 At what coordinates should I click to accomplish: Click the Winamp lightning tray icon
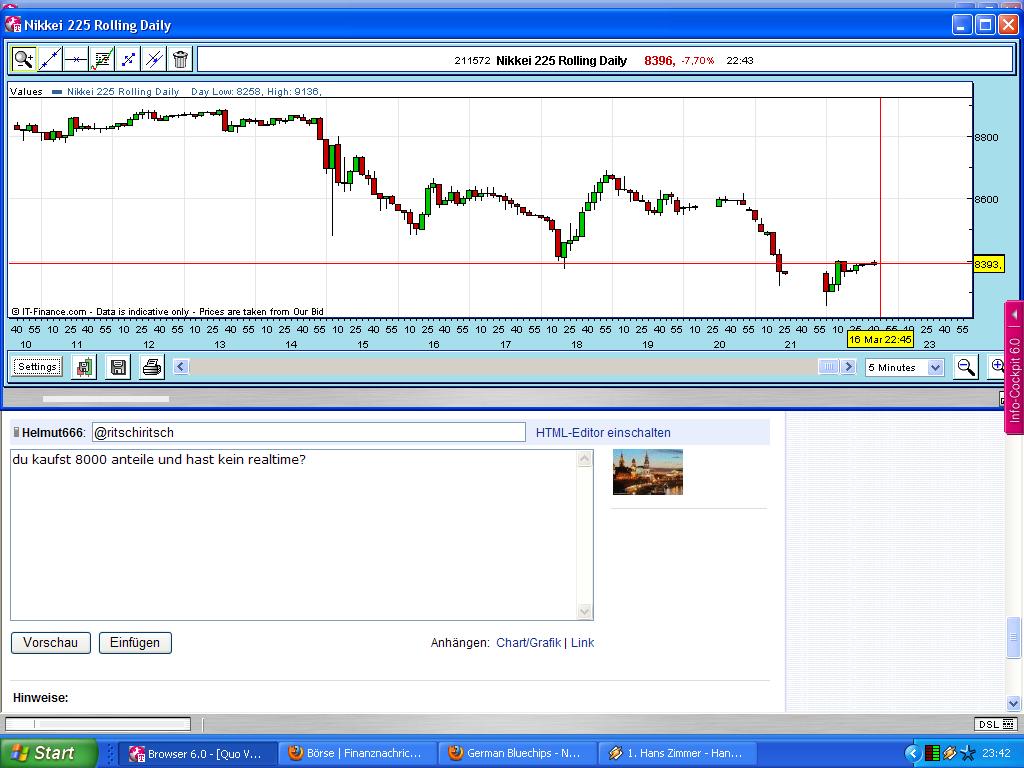click(x=950, y=754)
